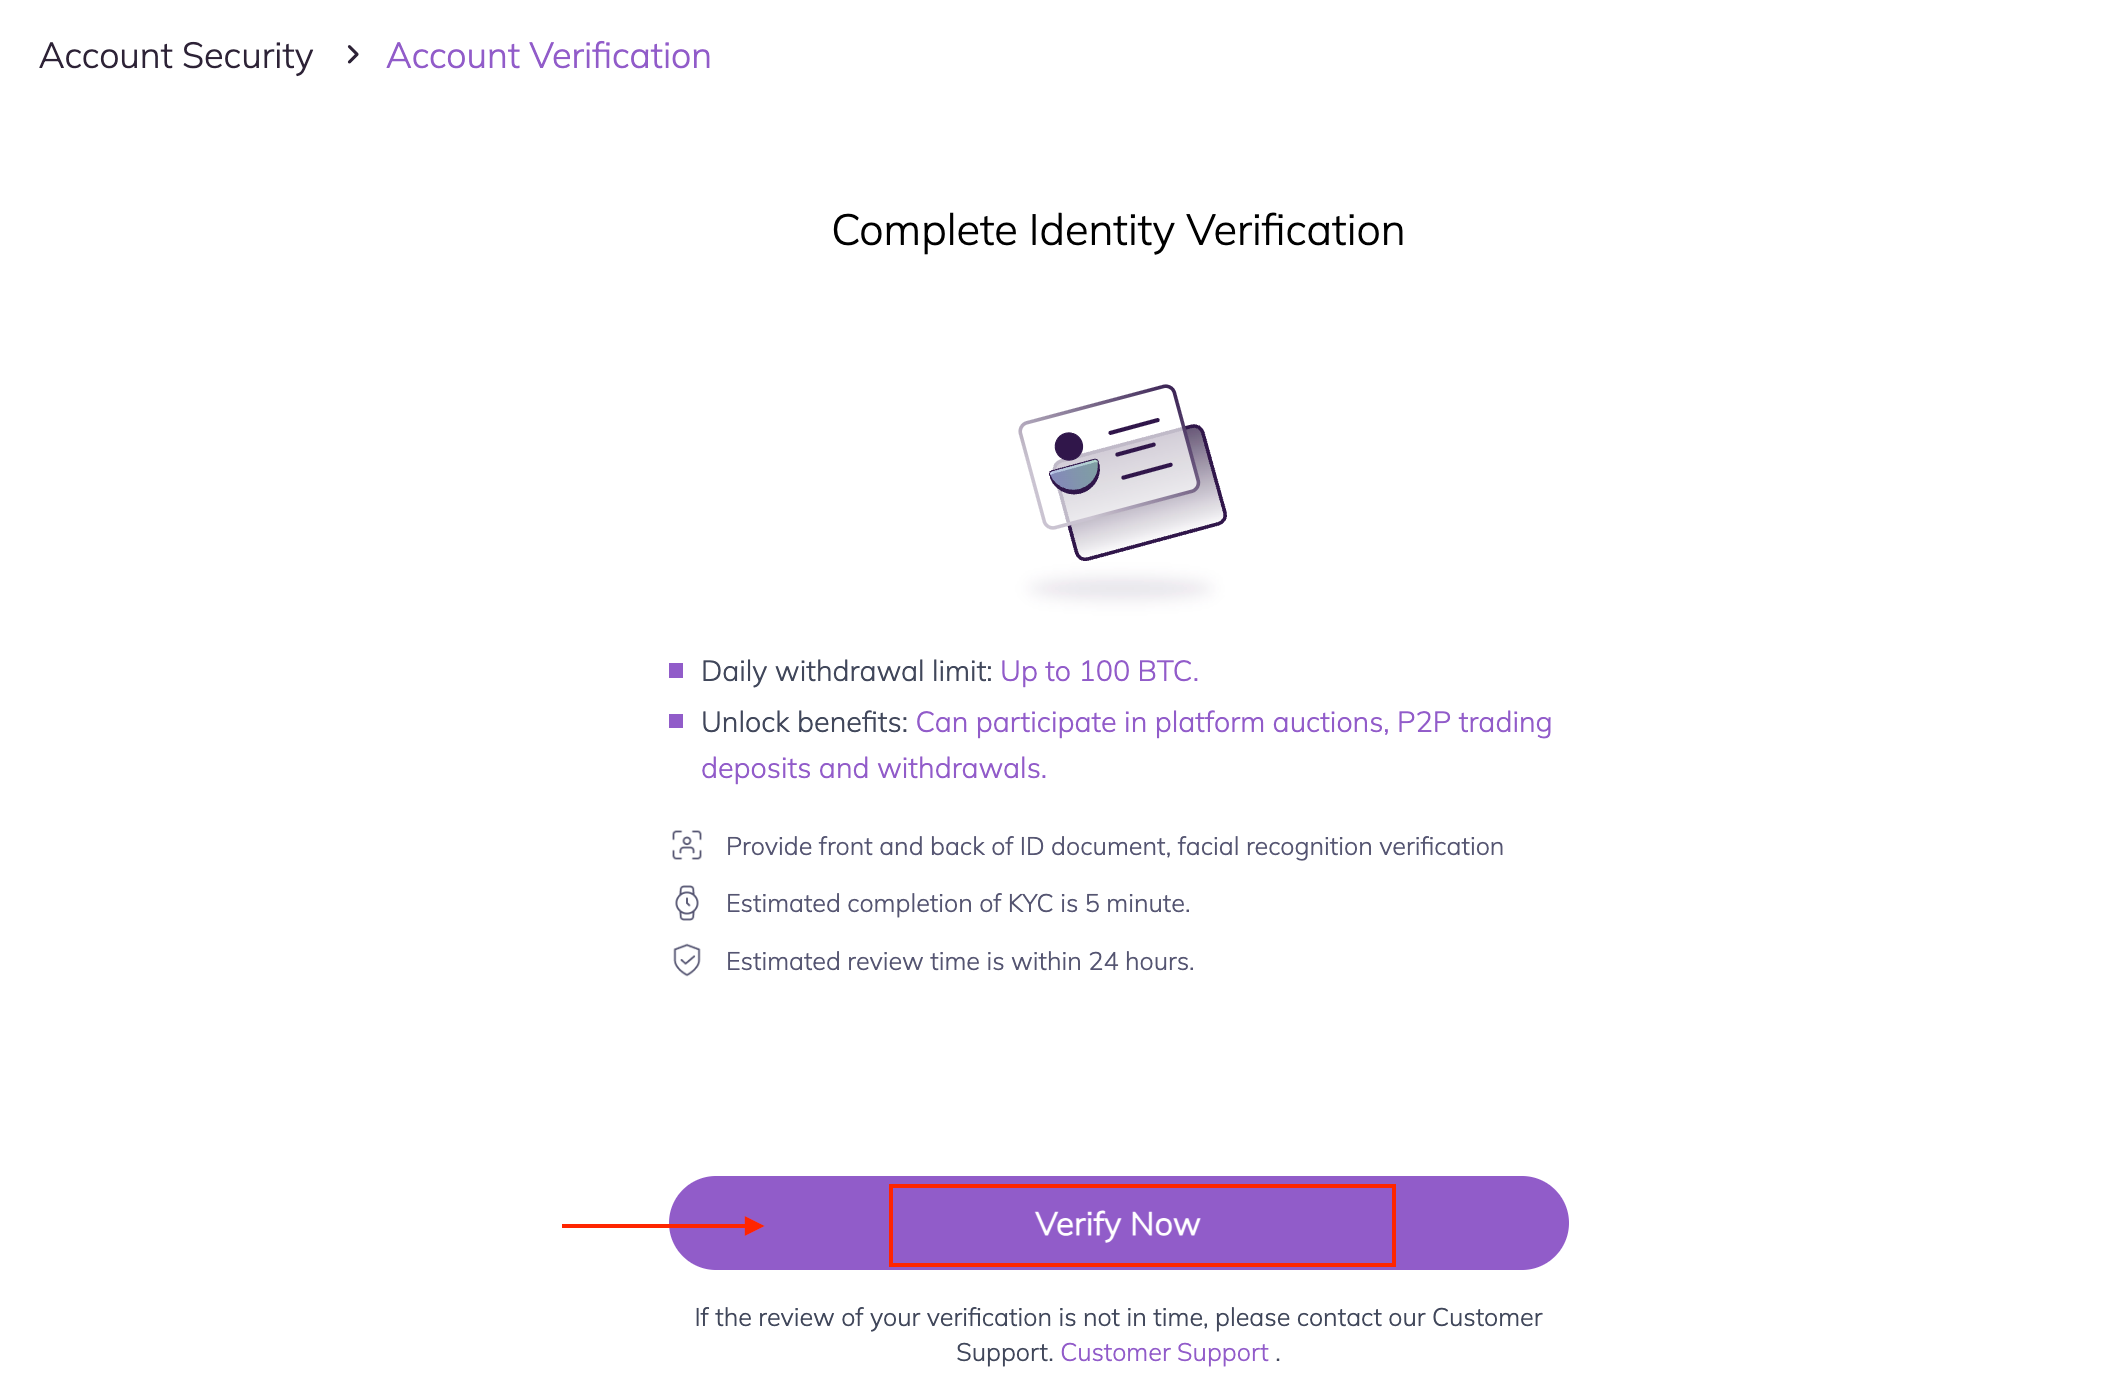This screenshot has height=1380, width=2110.
Task: Click the breadcrumb chevron separator arrow
Action: (x=352, y=56)
